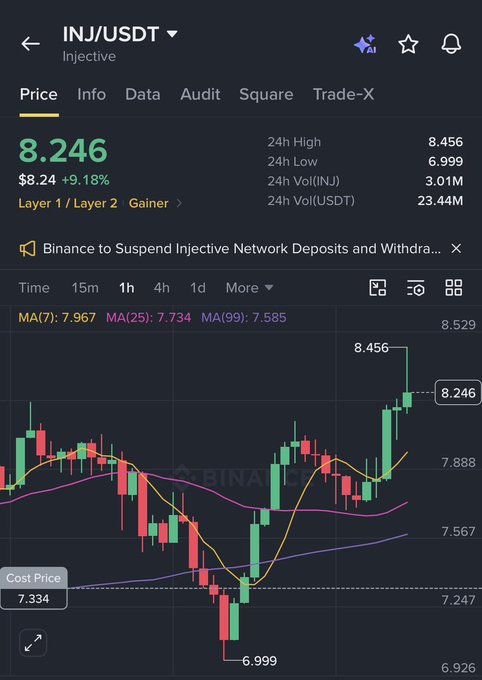Switch to the Info tab
This screenshot has width=482, height=680.
92,94
